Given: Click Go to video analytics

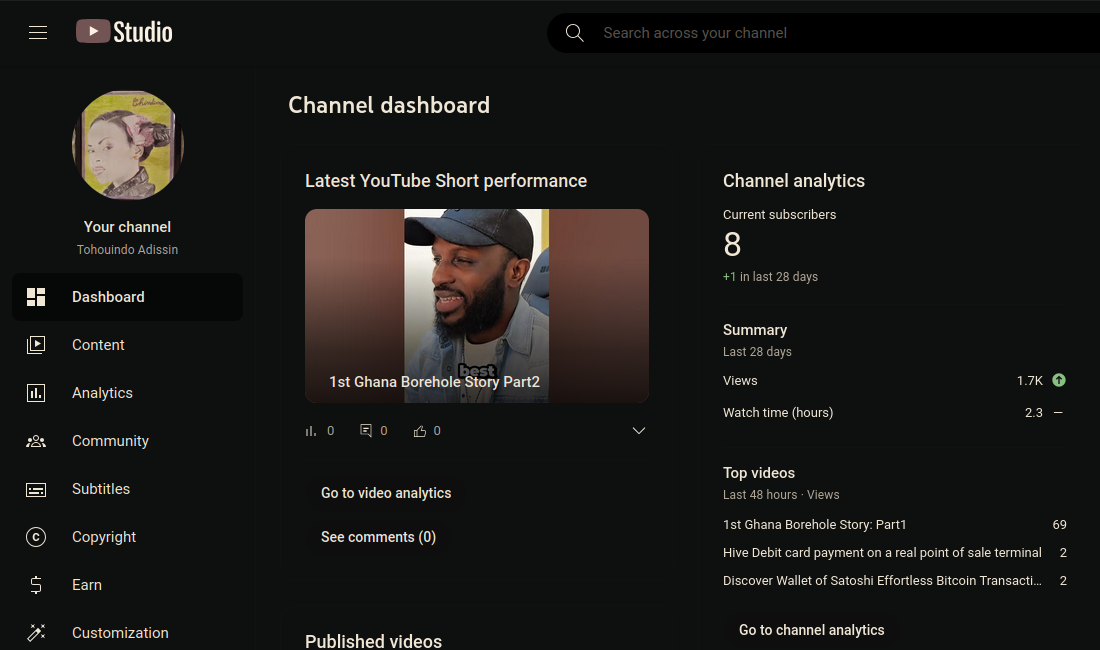Looking at the screenshot, I should 386,493.
